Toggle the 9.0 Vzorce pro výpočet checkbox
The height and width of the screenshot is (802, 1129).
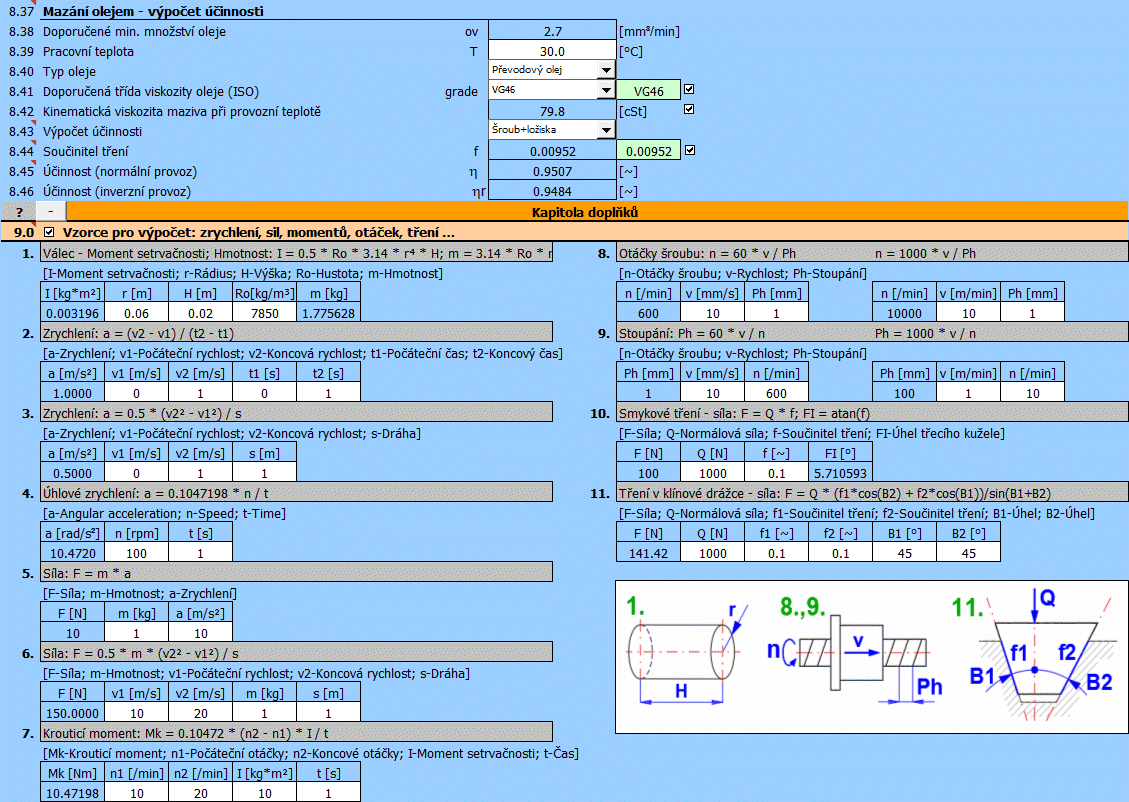[x=49, y=232]
